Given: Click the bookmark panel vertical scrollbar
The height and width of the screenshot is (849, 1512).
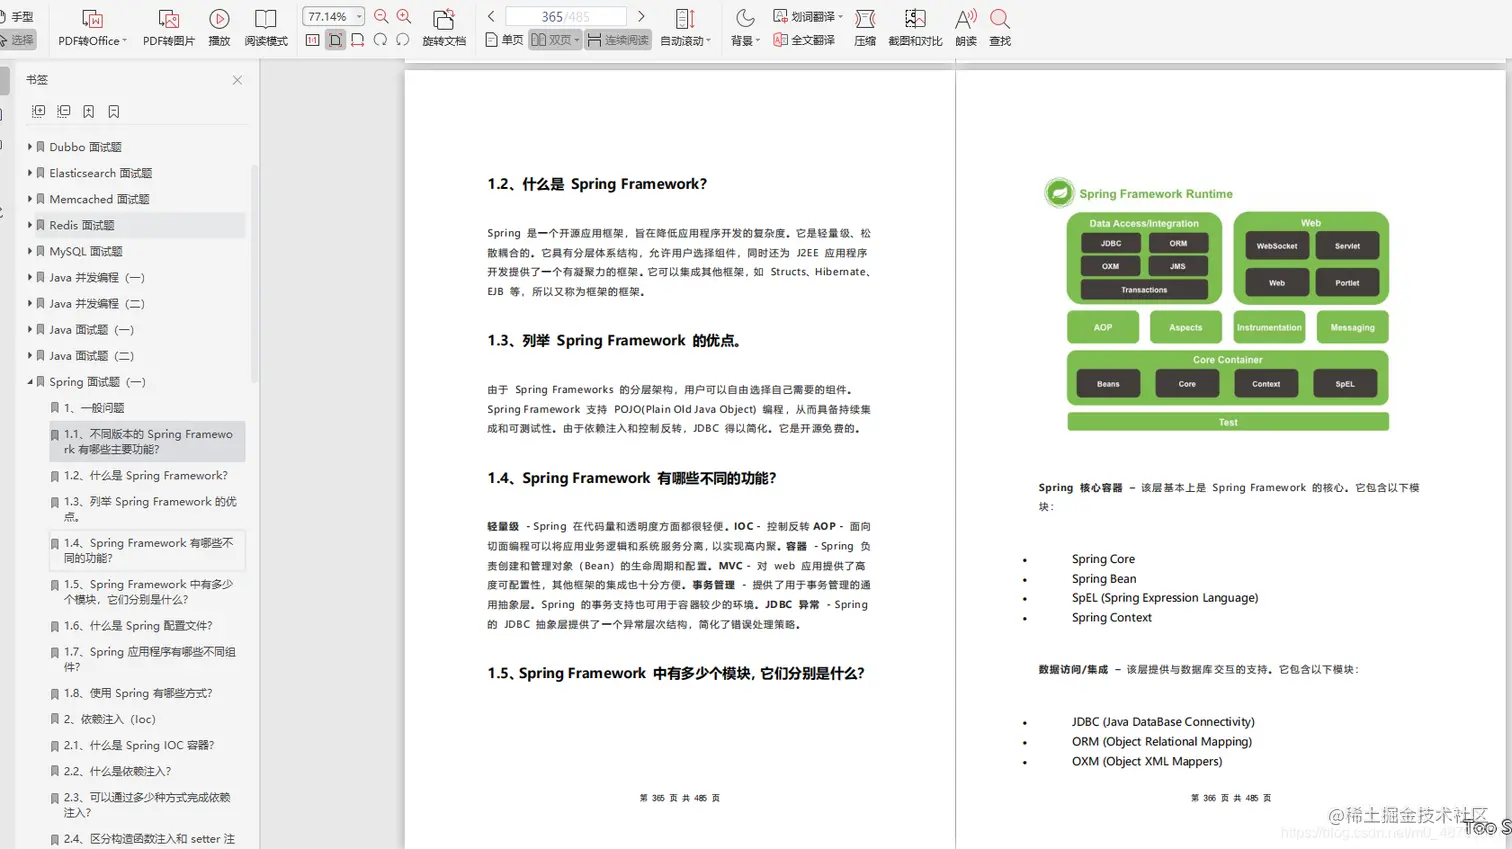Looking at the screenshot, I should (255, 272).
